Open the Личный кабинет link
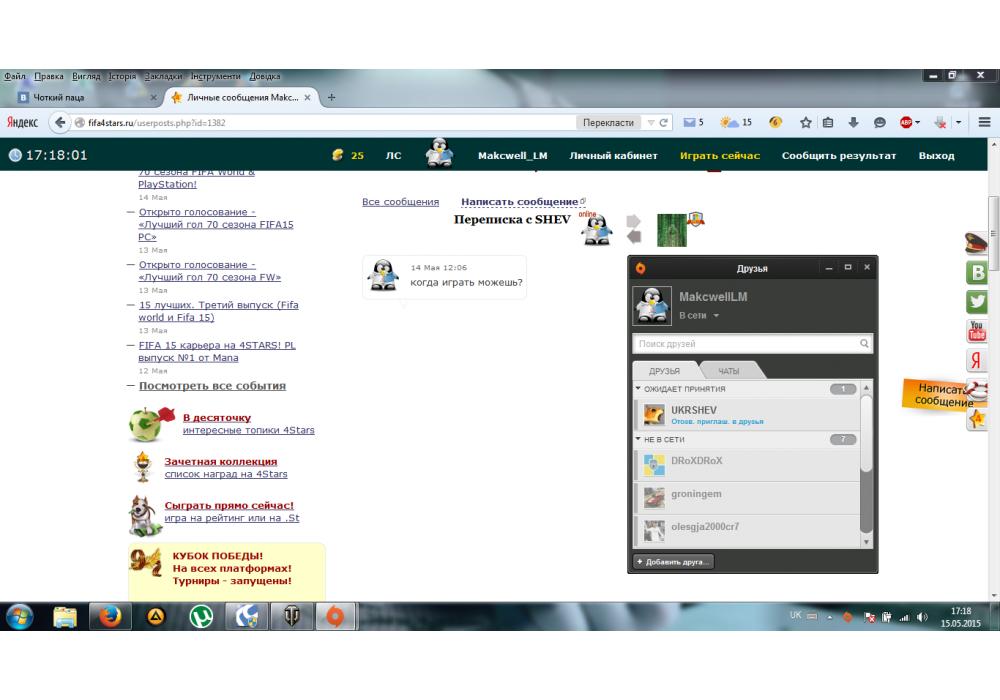Viewport: 1000px width, 700px height. (613, 156)
